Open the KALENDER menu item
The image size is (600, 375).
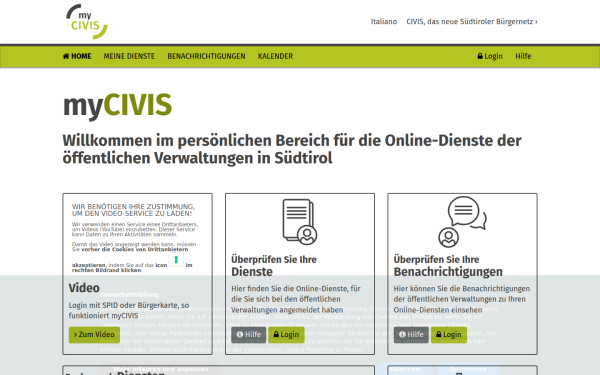pyautogui.click(x=275, y=56)
